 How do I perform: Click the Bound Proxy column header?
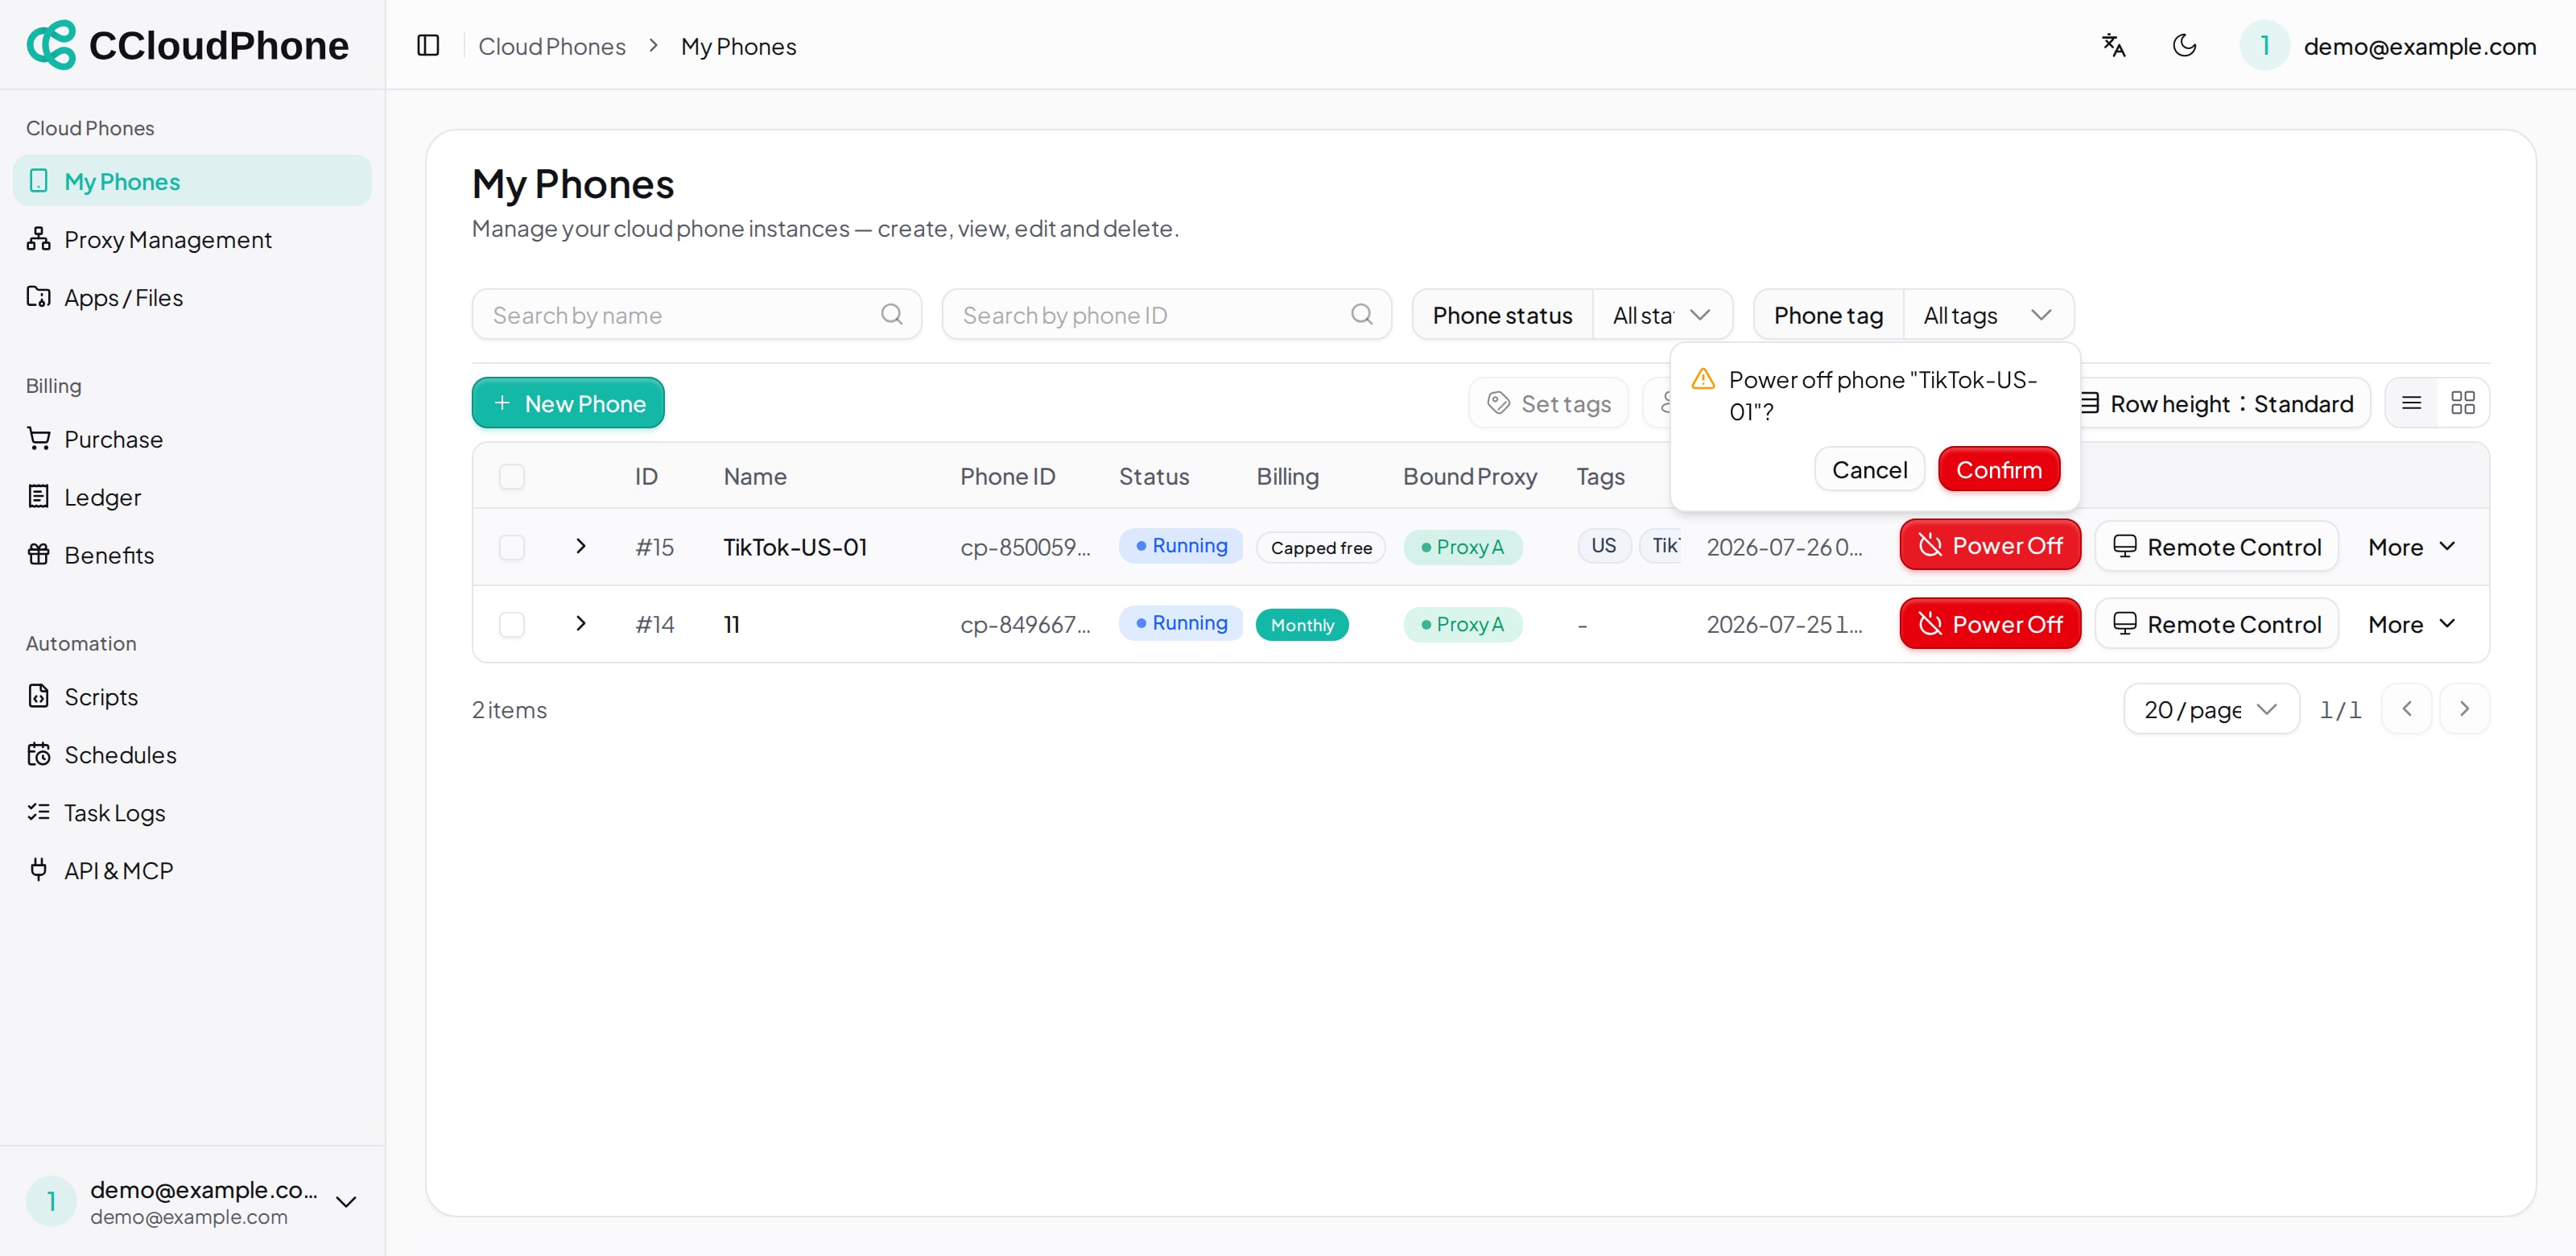click(1469, 476)
